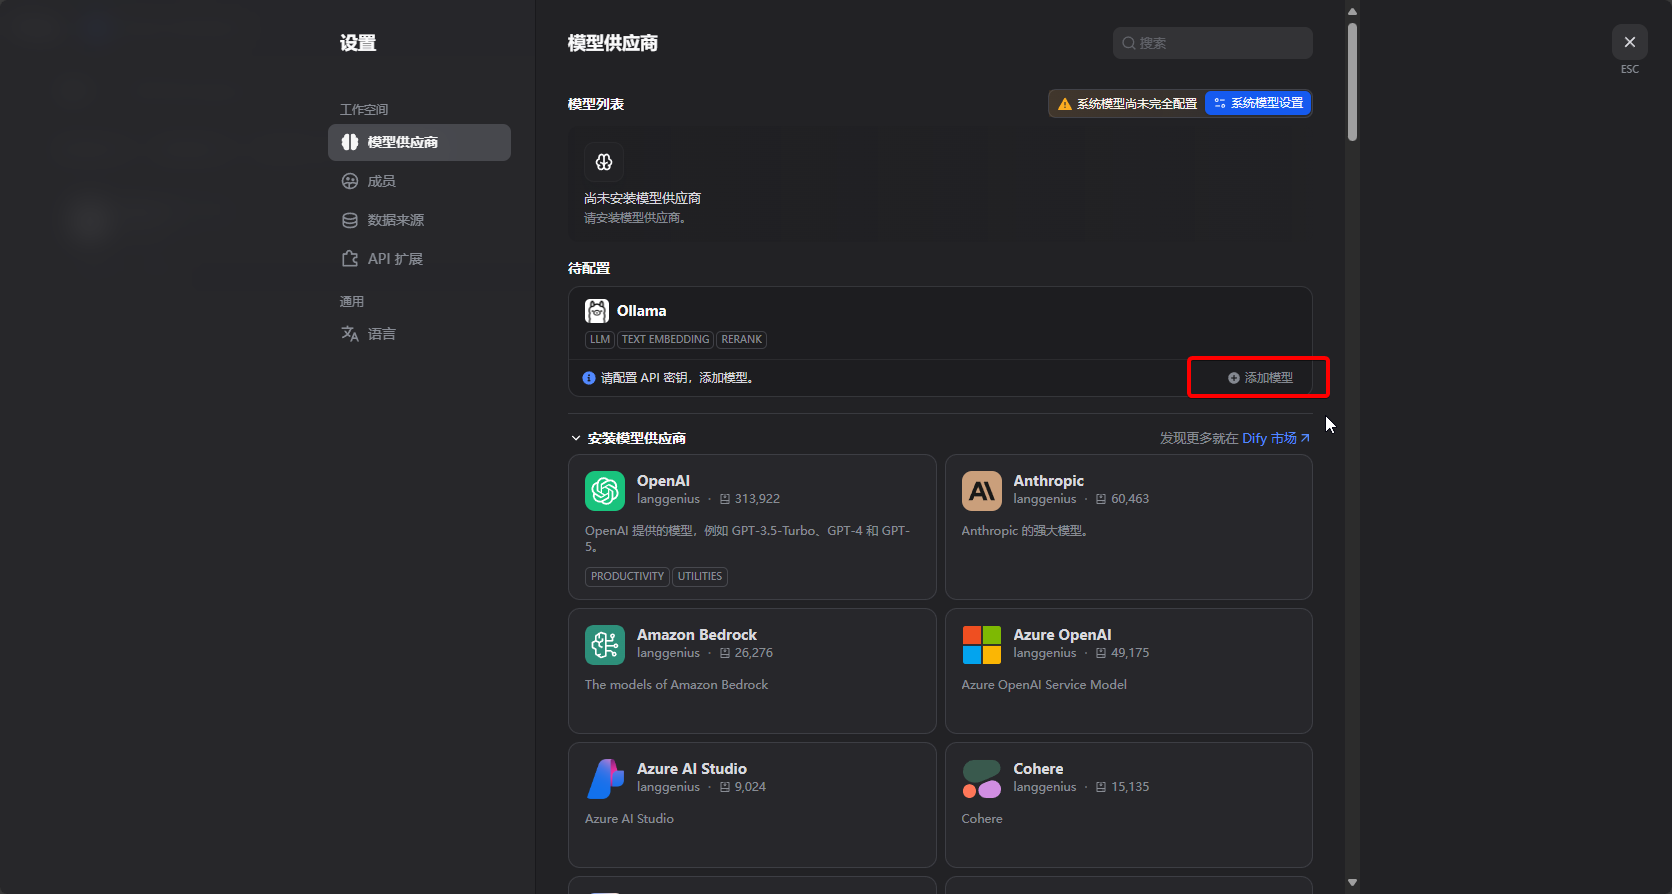The width and height of the screenshot is (1672, 894).
Task: Click the Anthropic provider logo icon
Action: point(981,491)
